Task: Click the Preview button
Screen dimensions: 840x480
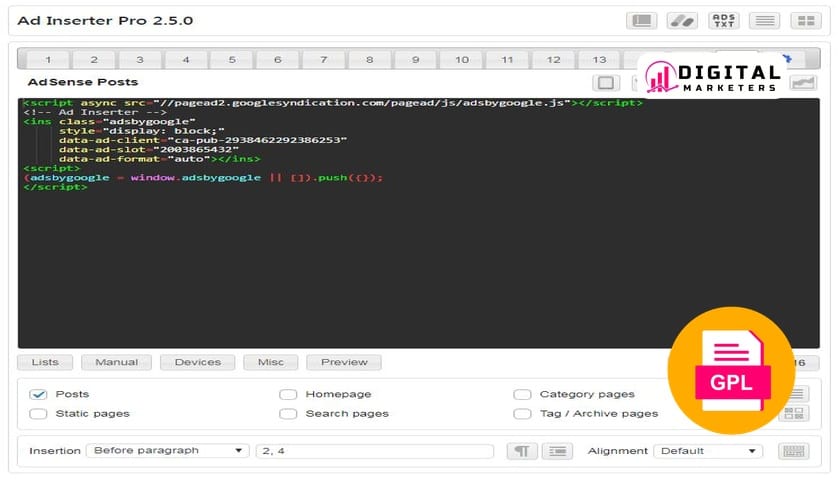Action: (x=344, y=362)
